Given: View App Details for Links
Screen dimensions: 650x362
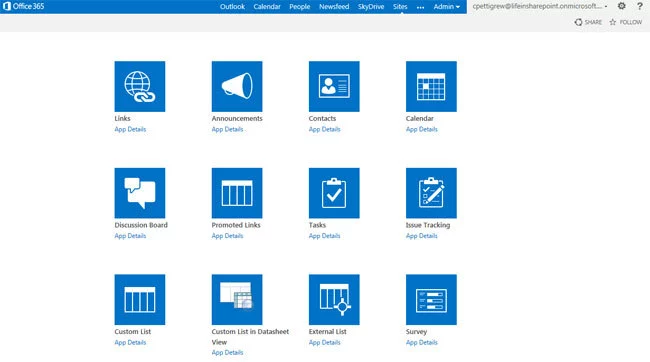Looking at the screenshot, I should (x=130, y=129).
